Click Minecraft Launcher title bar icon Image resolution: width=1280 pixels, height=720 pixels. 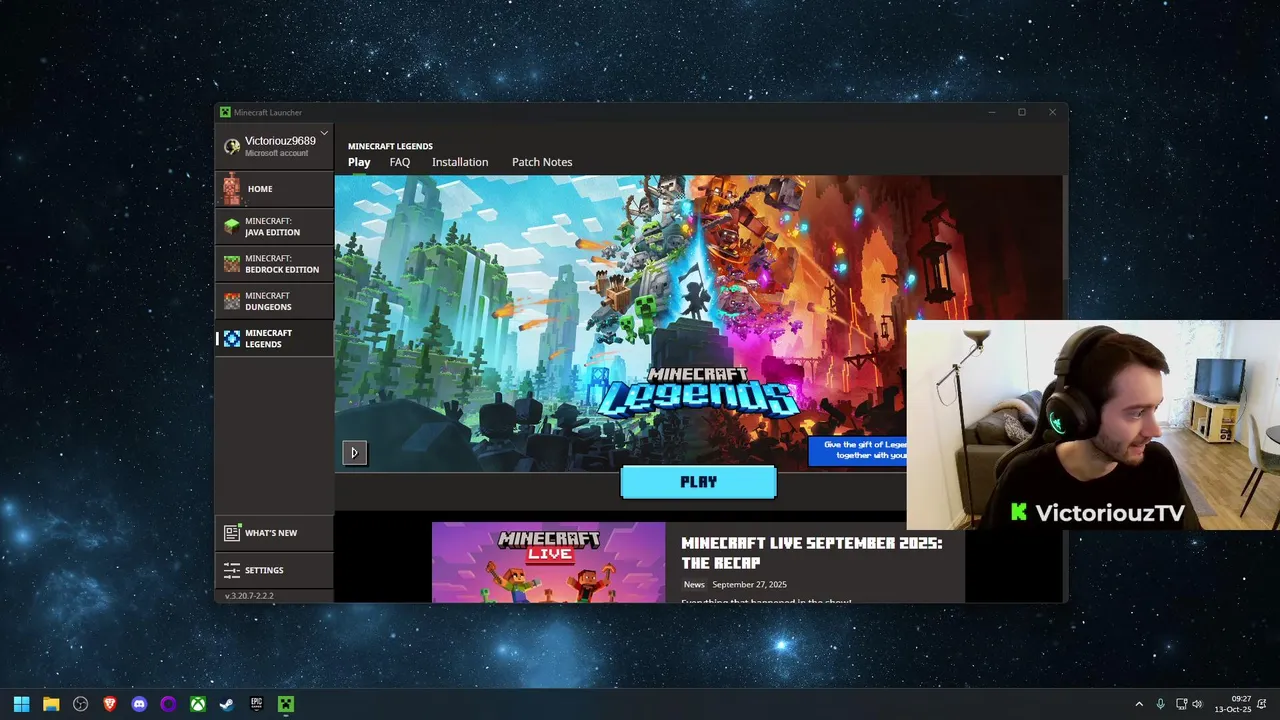click(x=225, y=112)
